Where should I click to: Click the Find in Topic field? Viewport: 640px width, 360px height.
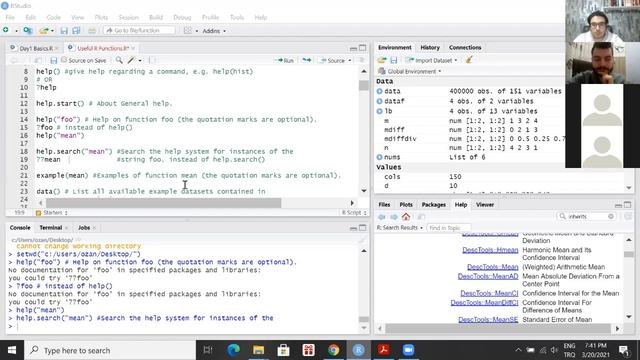[x=448, y=228]
